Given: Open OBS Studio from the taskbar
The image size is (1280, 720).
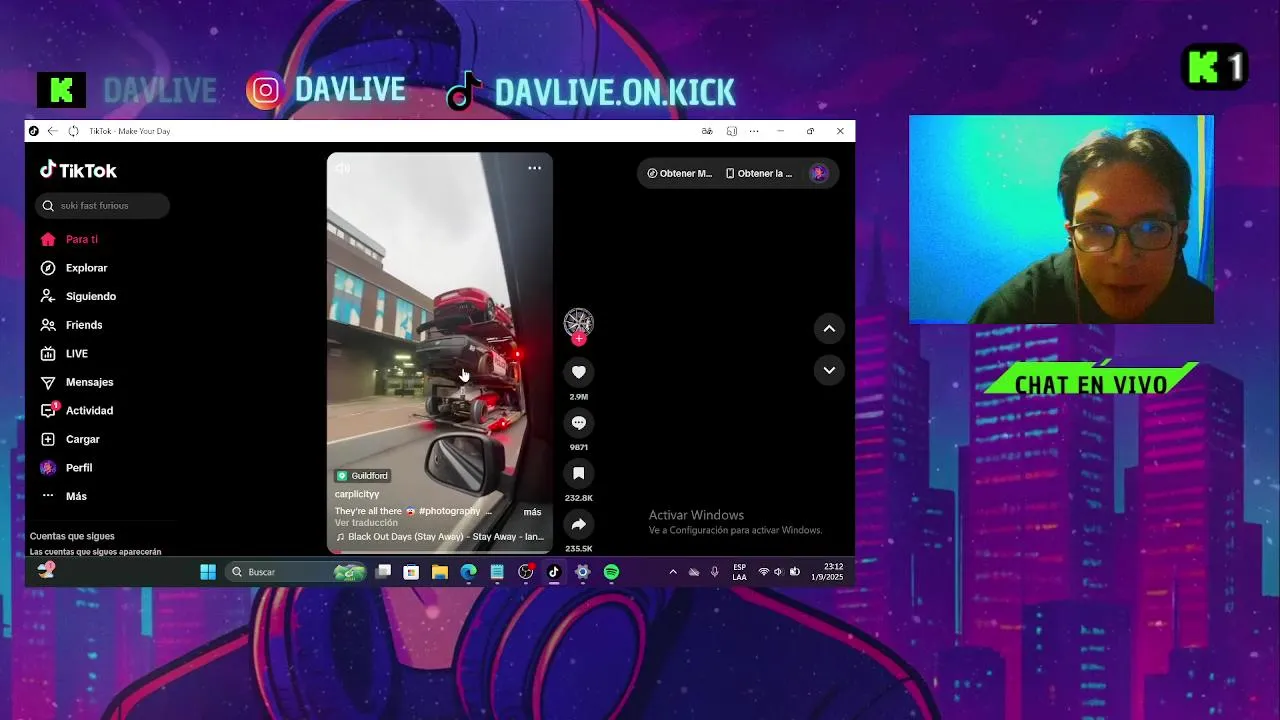Looking at the screenshot, I should coord(526,572).
